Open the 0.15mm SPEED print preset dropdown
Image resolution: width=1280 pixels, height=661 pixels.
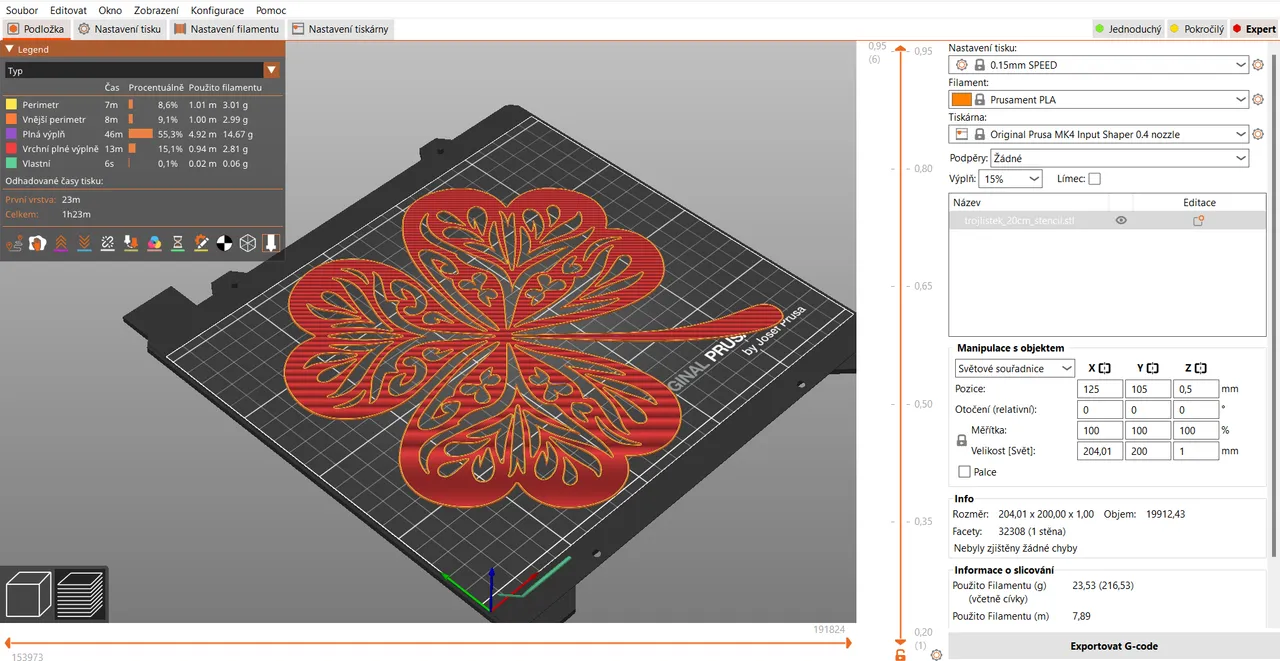pyautogui.click(x=1099, y=65)
